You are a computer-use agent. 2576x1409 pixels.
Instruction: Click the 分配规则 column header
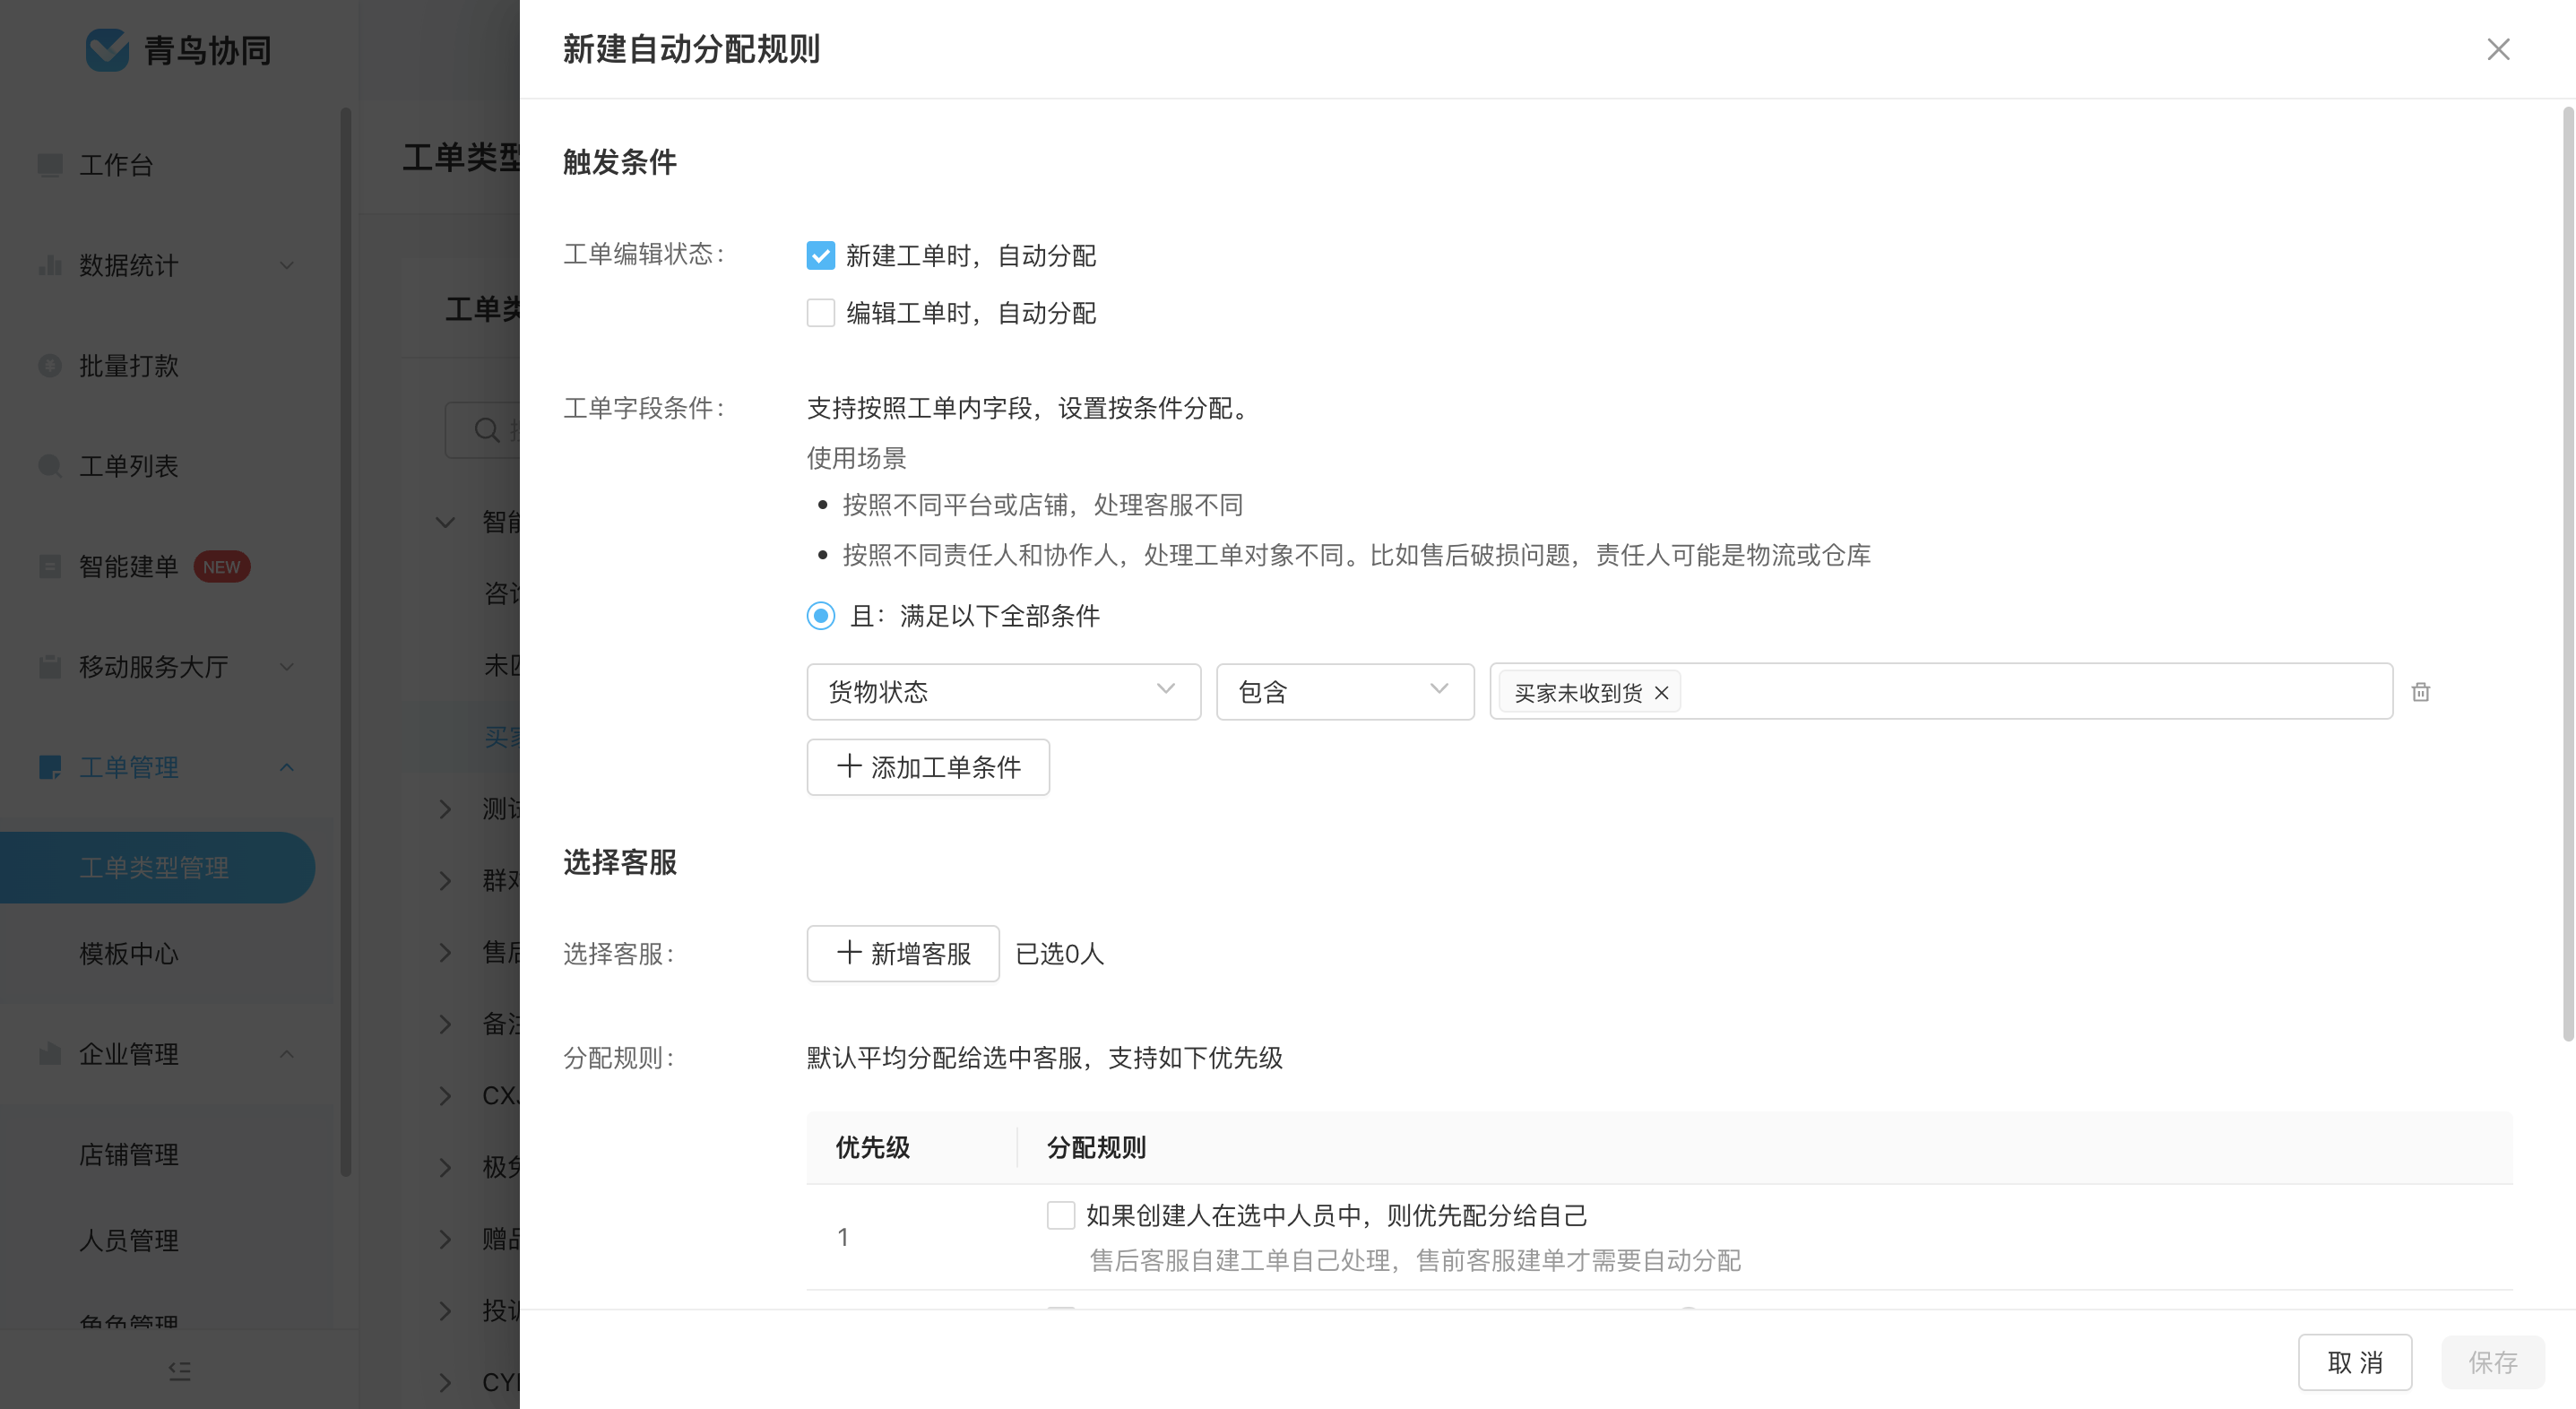(x=1096, y=1147)
